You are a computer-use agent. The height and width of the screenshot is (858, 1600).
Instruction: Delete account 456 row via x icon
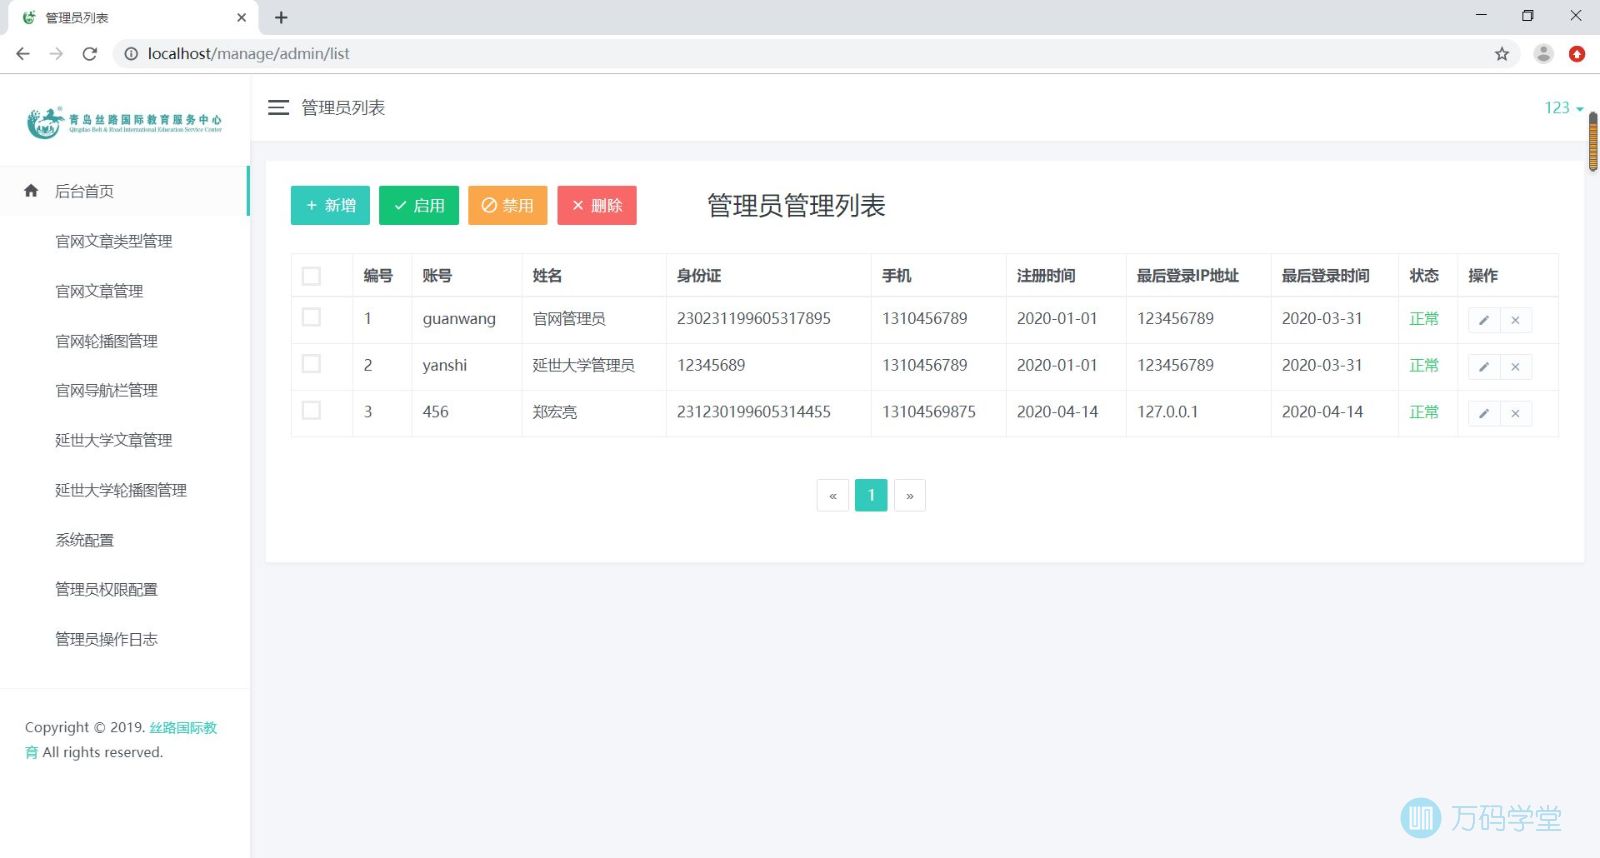point(1516,413)
